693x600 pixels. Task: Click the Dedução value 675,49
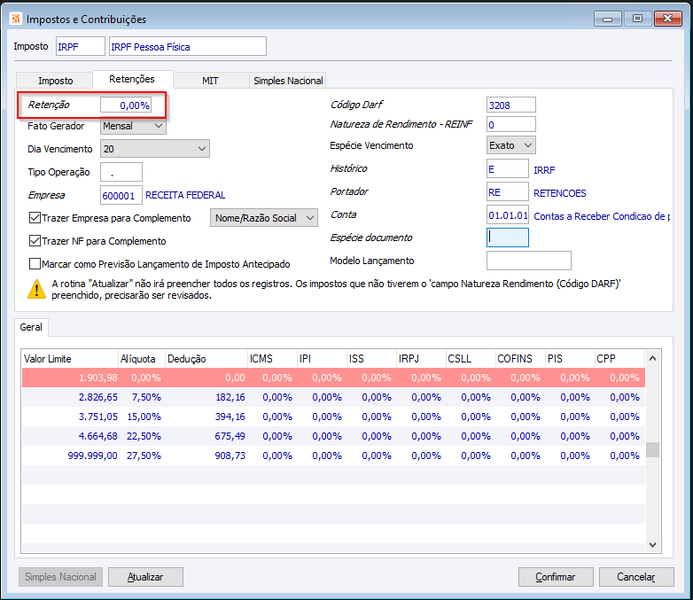[x=230, y=436]
